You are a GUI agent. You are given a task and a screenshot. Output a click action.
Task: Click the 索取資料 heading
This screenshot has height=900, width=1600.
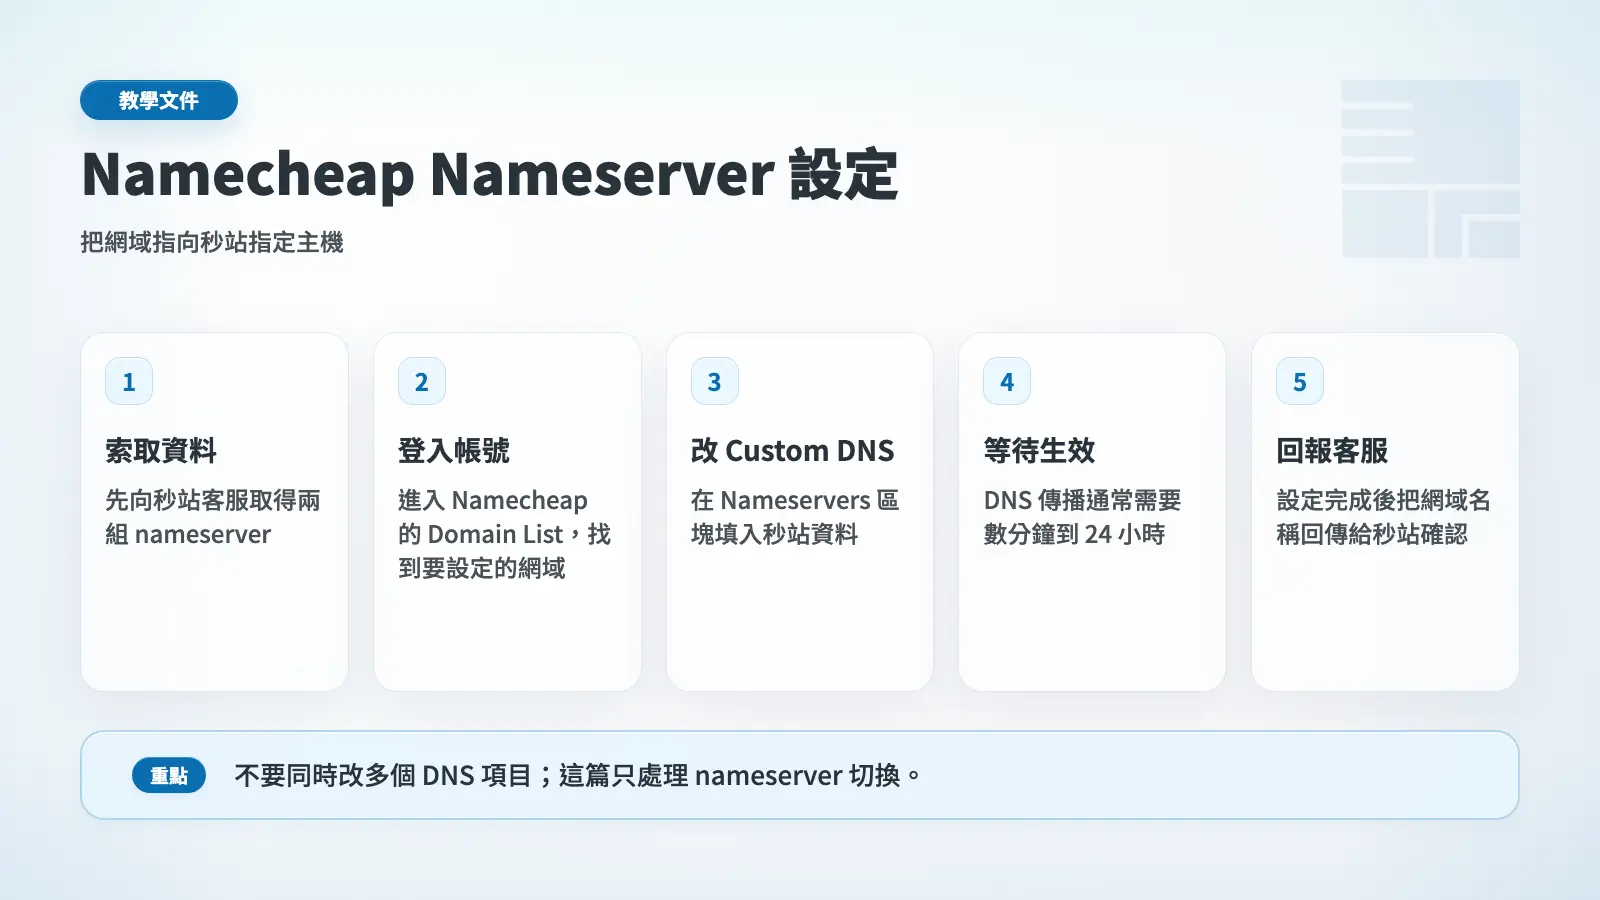click(161, 451)
